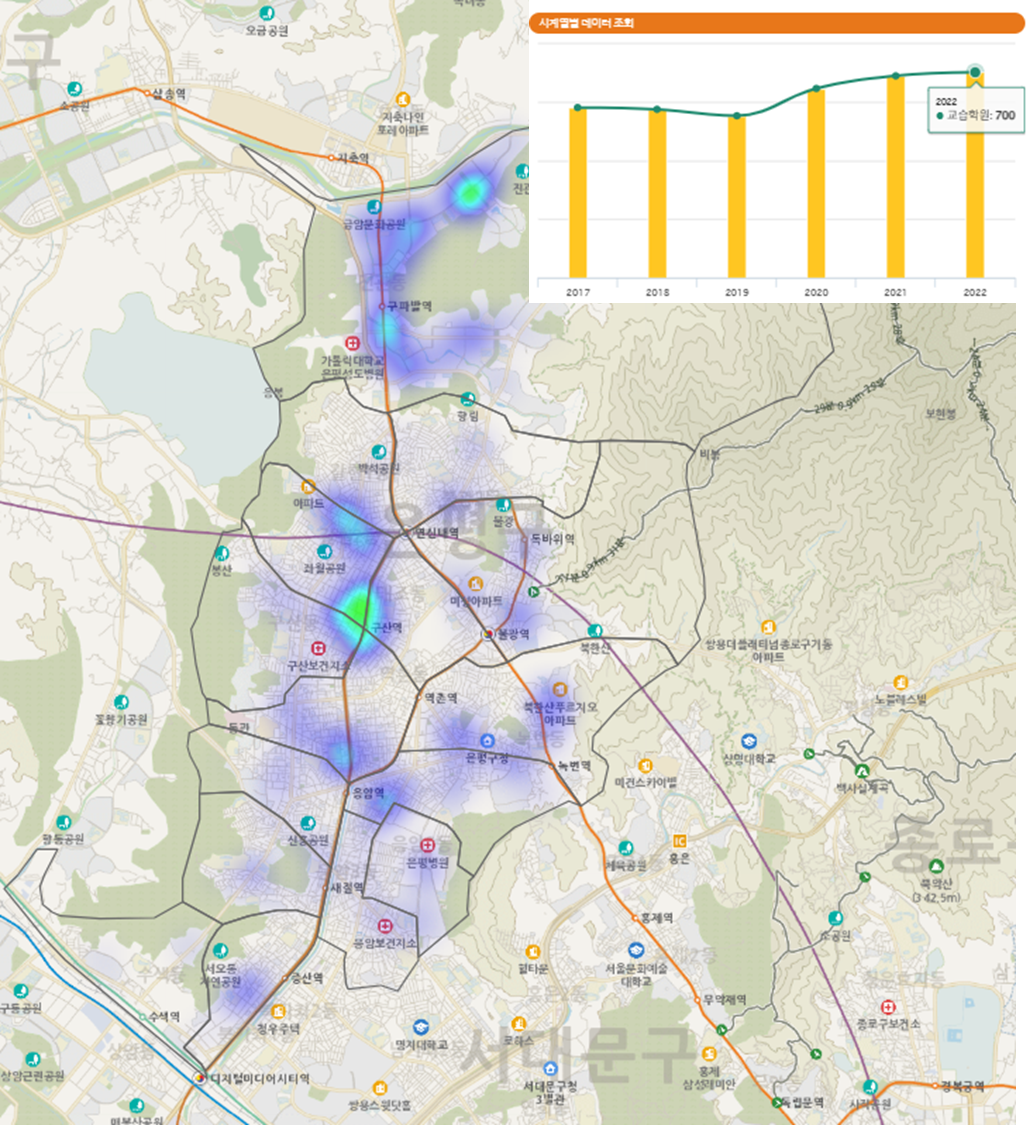Click the 삼송역 station label
This screenshot has width=1028, height=1125.
coord(169,94)
